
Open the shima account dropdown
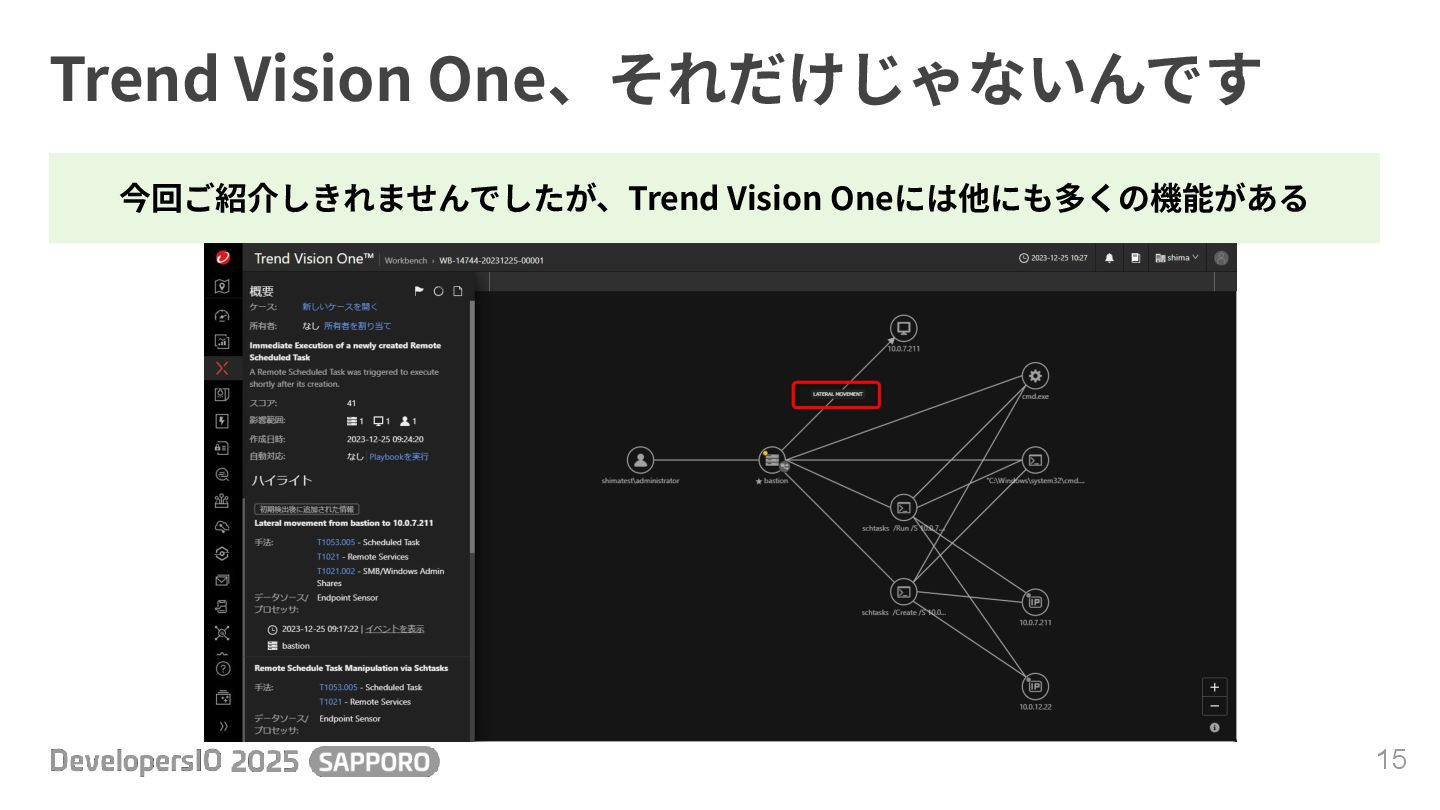1177,258
